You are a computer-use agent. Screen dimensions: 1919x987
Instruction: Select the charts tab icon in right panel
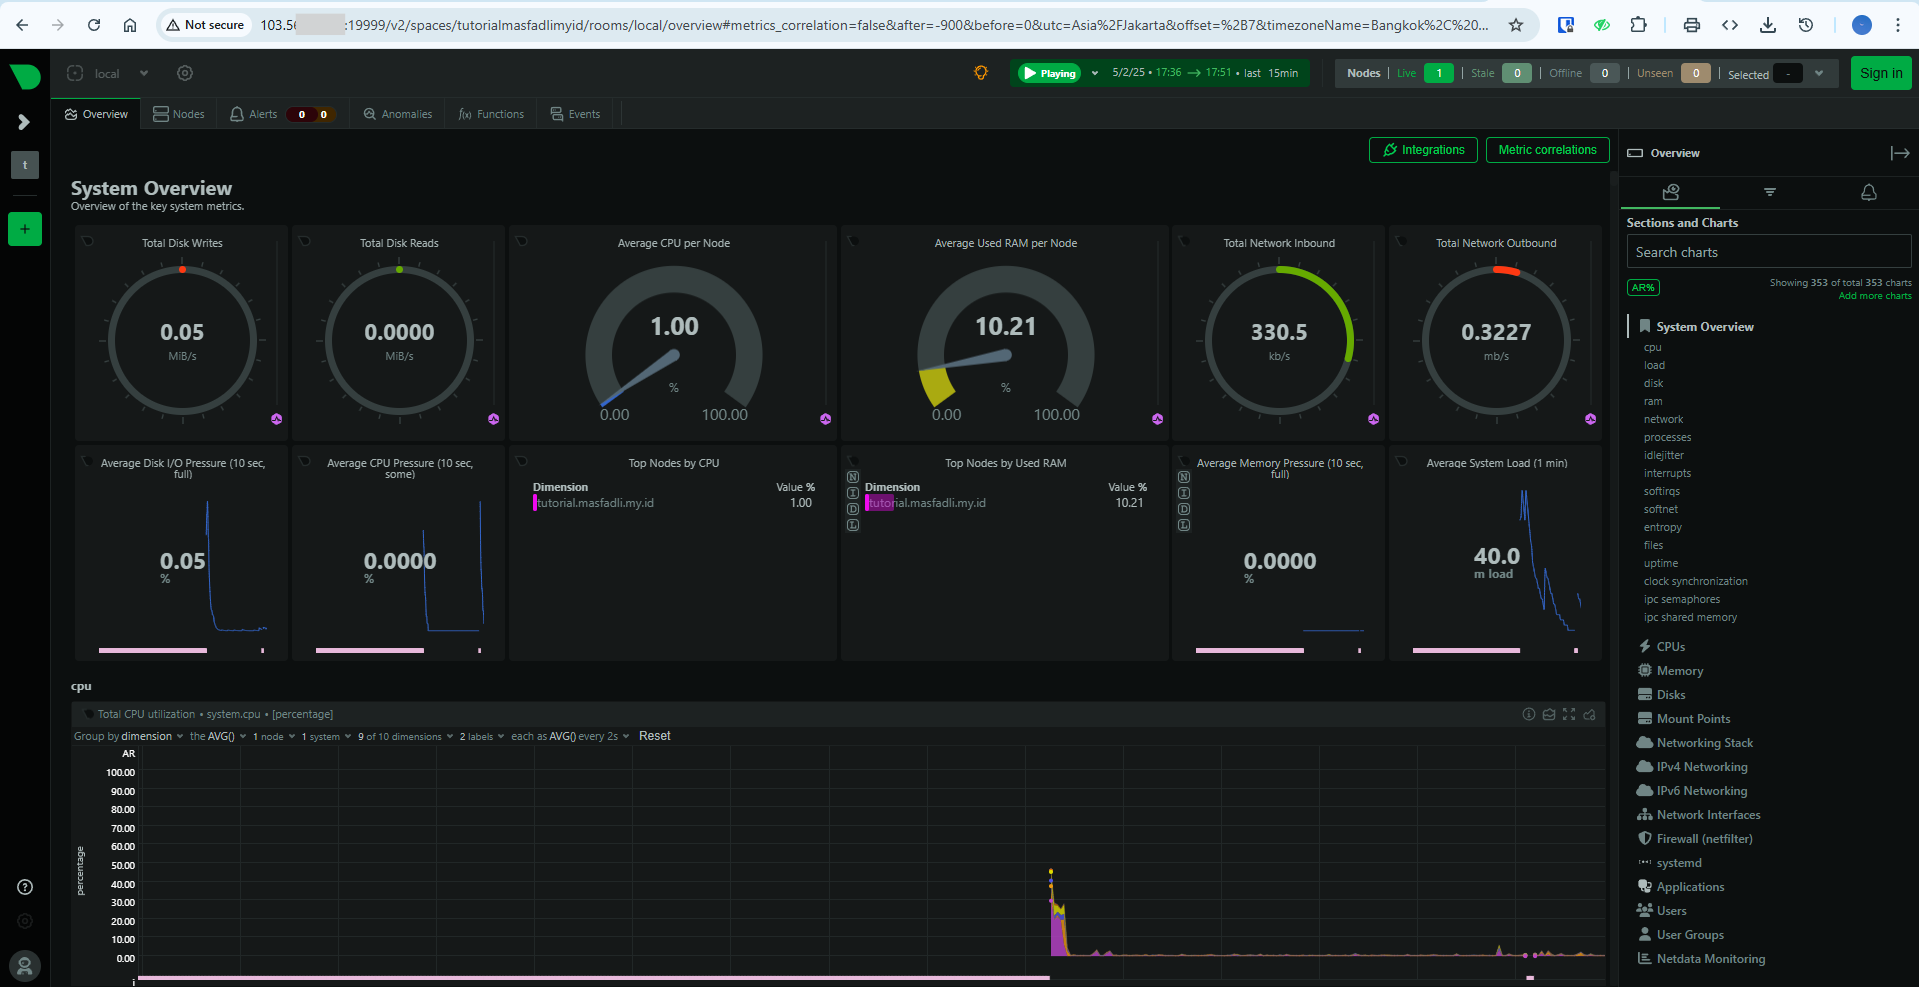pyautogui.click(x=1670, y=192)
